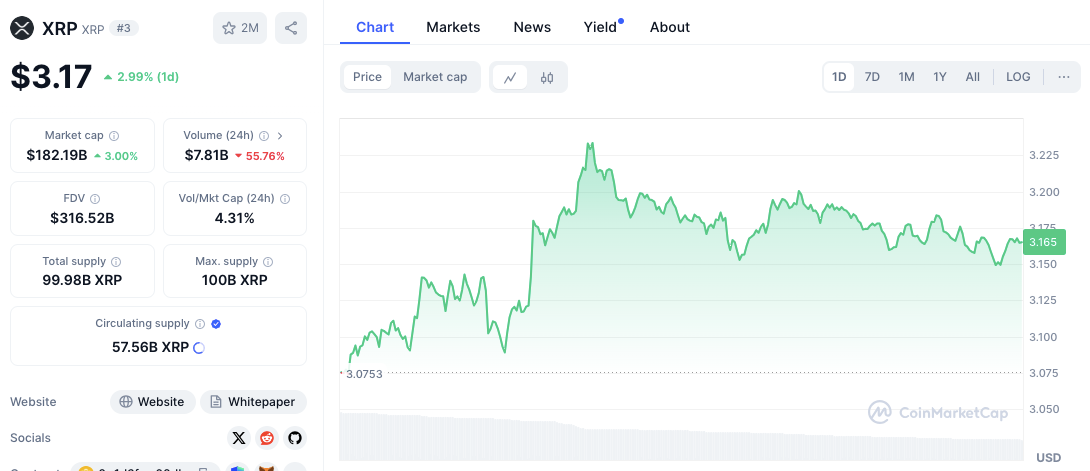The height and width of the screenshot is (471, 1090).
Task: Open XRP's Reddit social link
Action: point(267,438)
